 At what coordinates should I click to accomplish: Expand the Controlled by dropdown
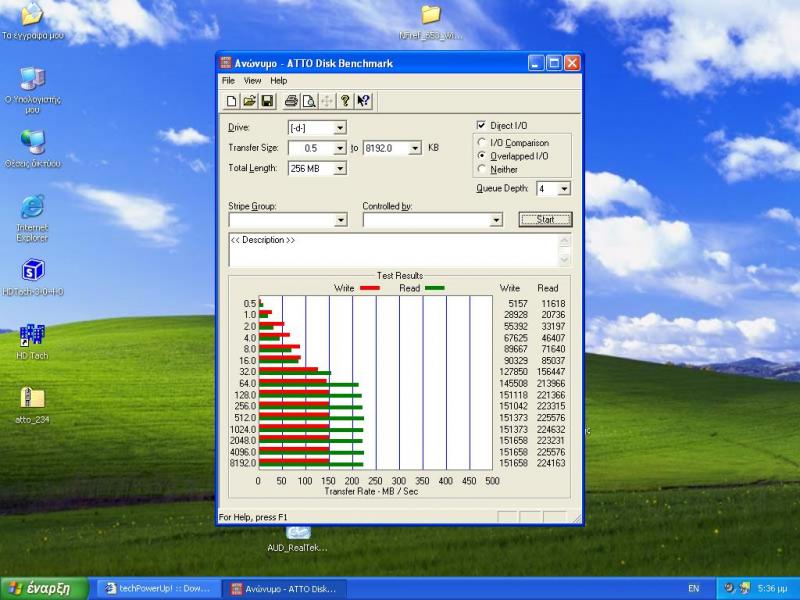[496, 220]
